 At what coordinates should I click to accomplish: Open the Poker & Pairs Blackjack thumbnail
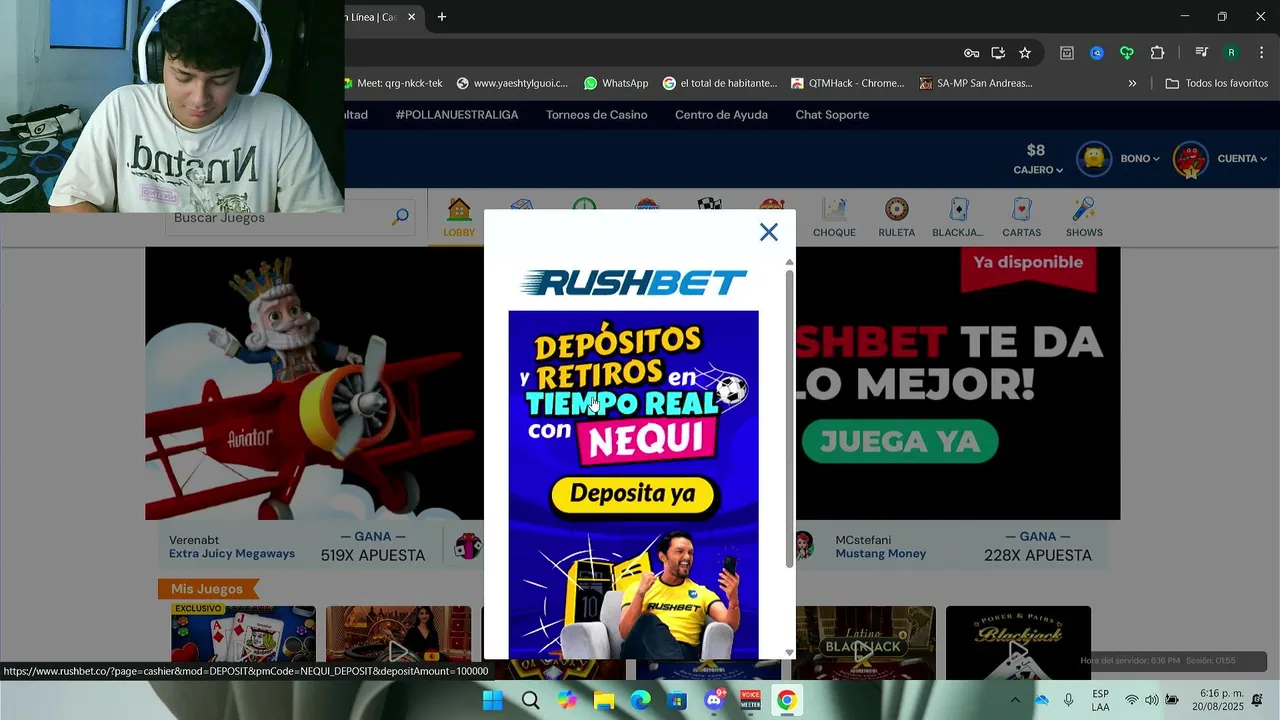[1018, 643]
